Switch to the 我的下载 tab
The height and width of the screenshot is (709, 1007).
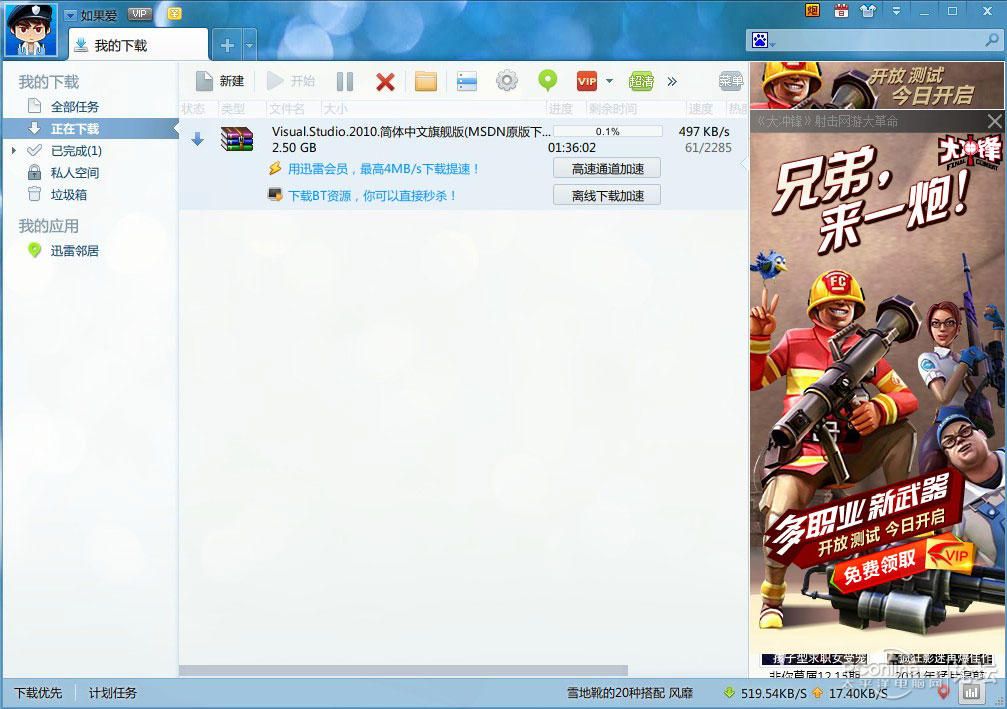click(x=138, y=45)
